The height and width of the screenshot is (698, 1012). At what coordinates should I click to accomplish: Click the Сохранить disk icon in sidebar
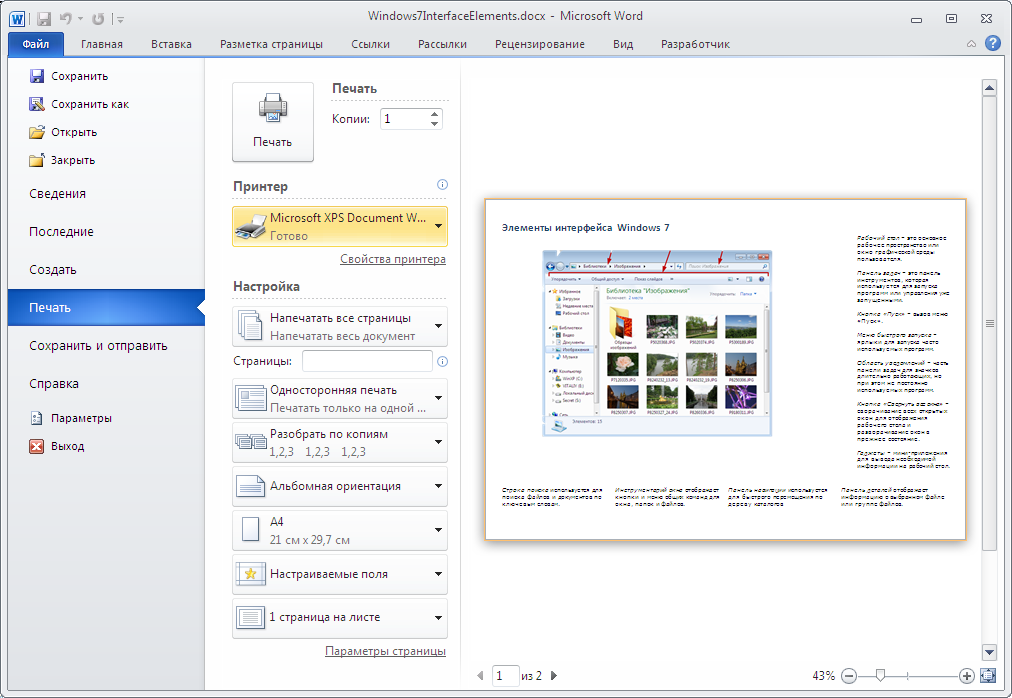[x=37, y=76]
